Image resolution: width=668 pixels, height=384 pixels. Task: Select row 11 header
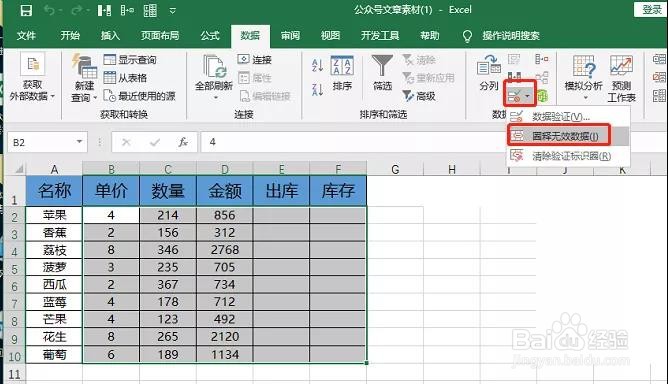click(14, 374)
